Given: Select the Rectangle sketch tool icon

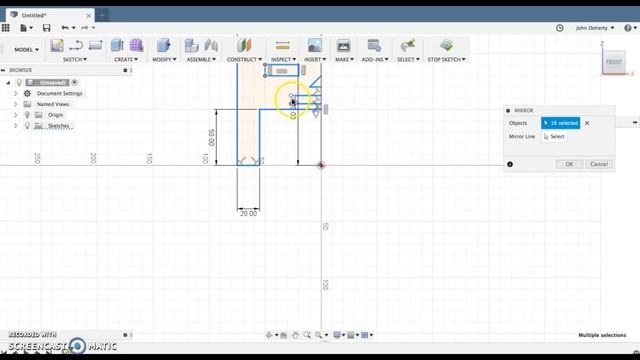Looking at the screenshot, I should (x=95, y=45).
